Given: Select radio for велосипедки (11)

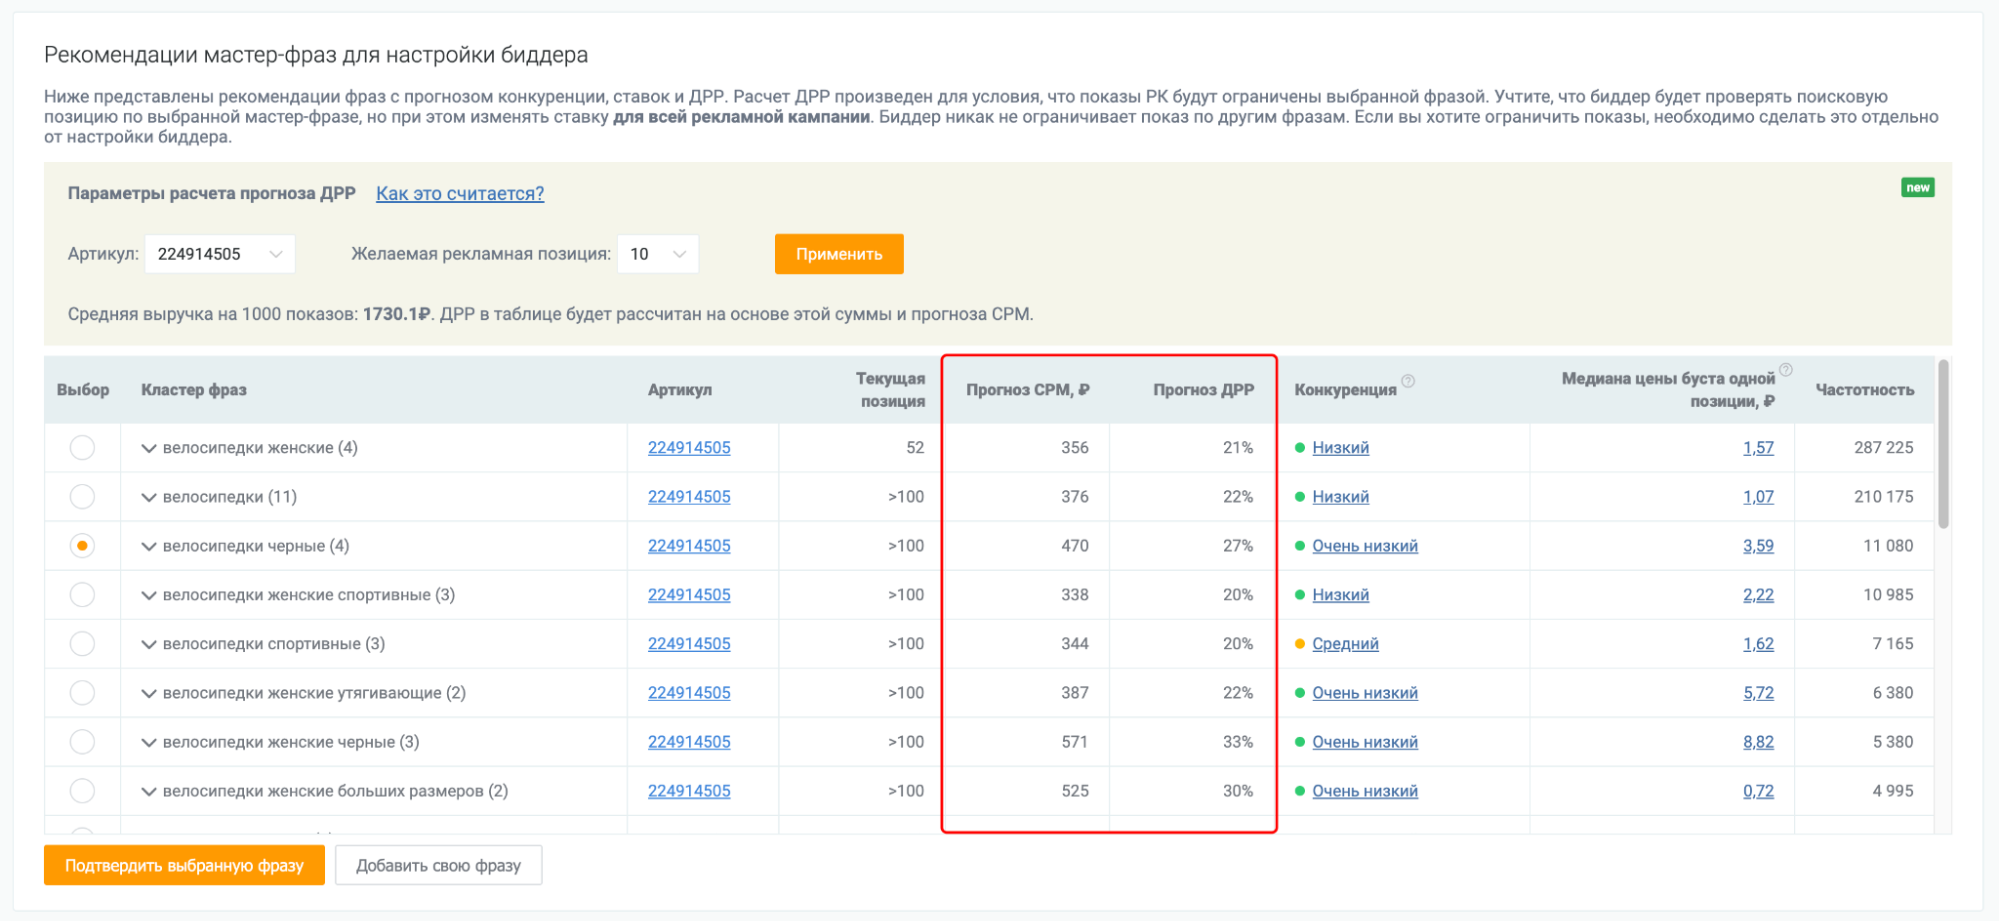Looking at the screenshot, I should tap(82, 497).
